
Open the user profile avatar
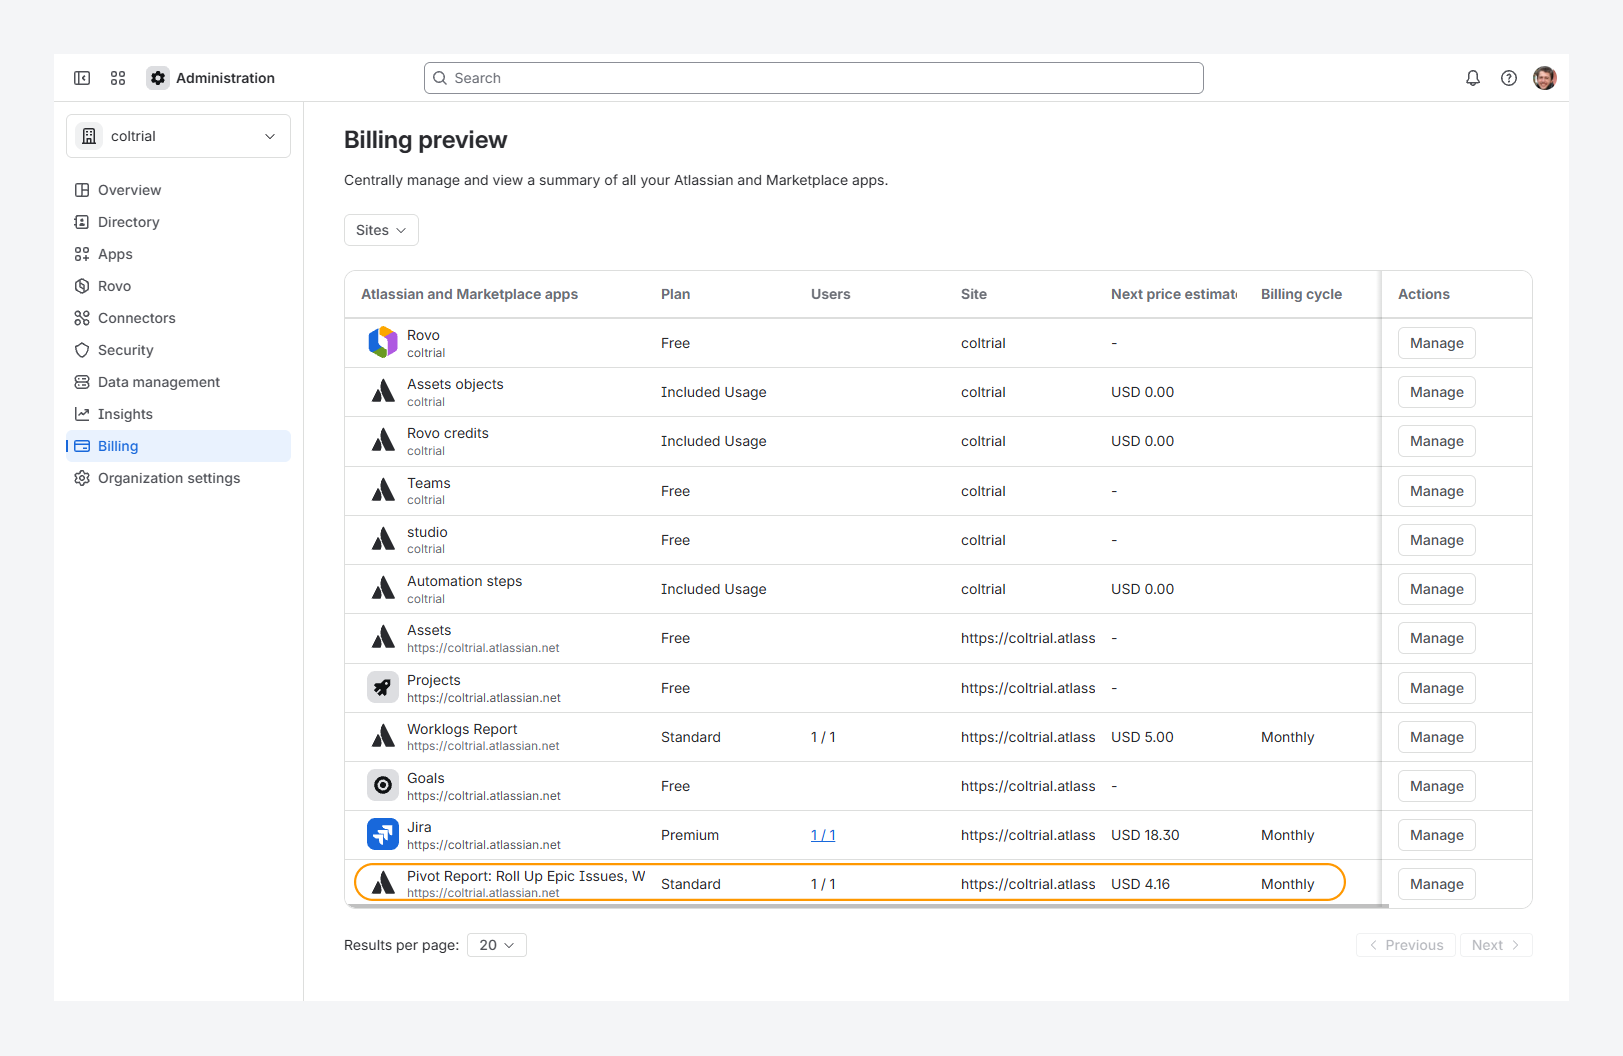1545,78
